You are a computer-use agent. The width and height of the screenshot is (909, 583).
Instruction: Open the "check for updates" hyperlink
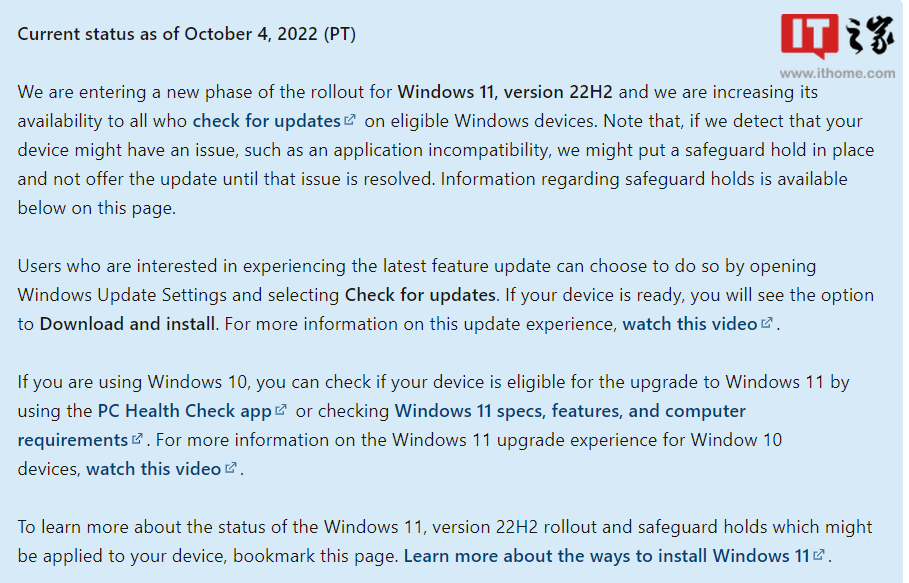tap(267, 121)
